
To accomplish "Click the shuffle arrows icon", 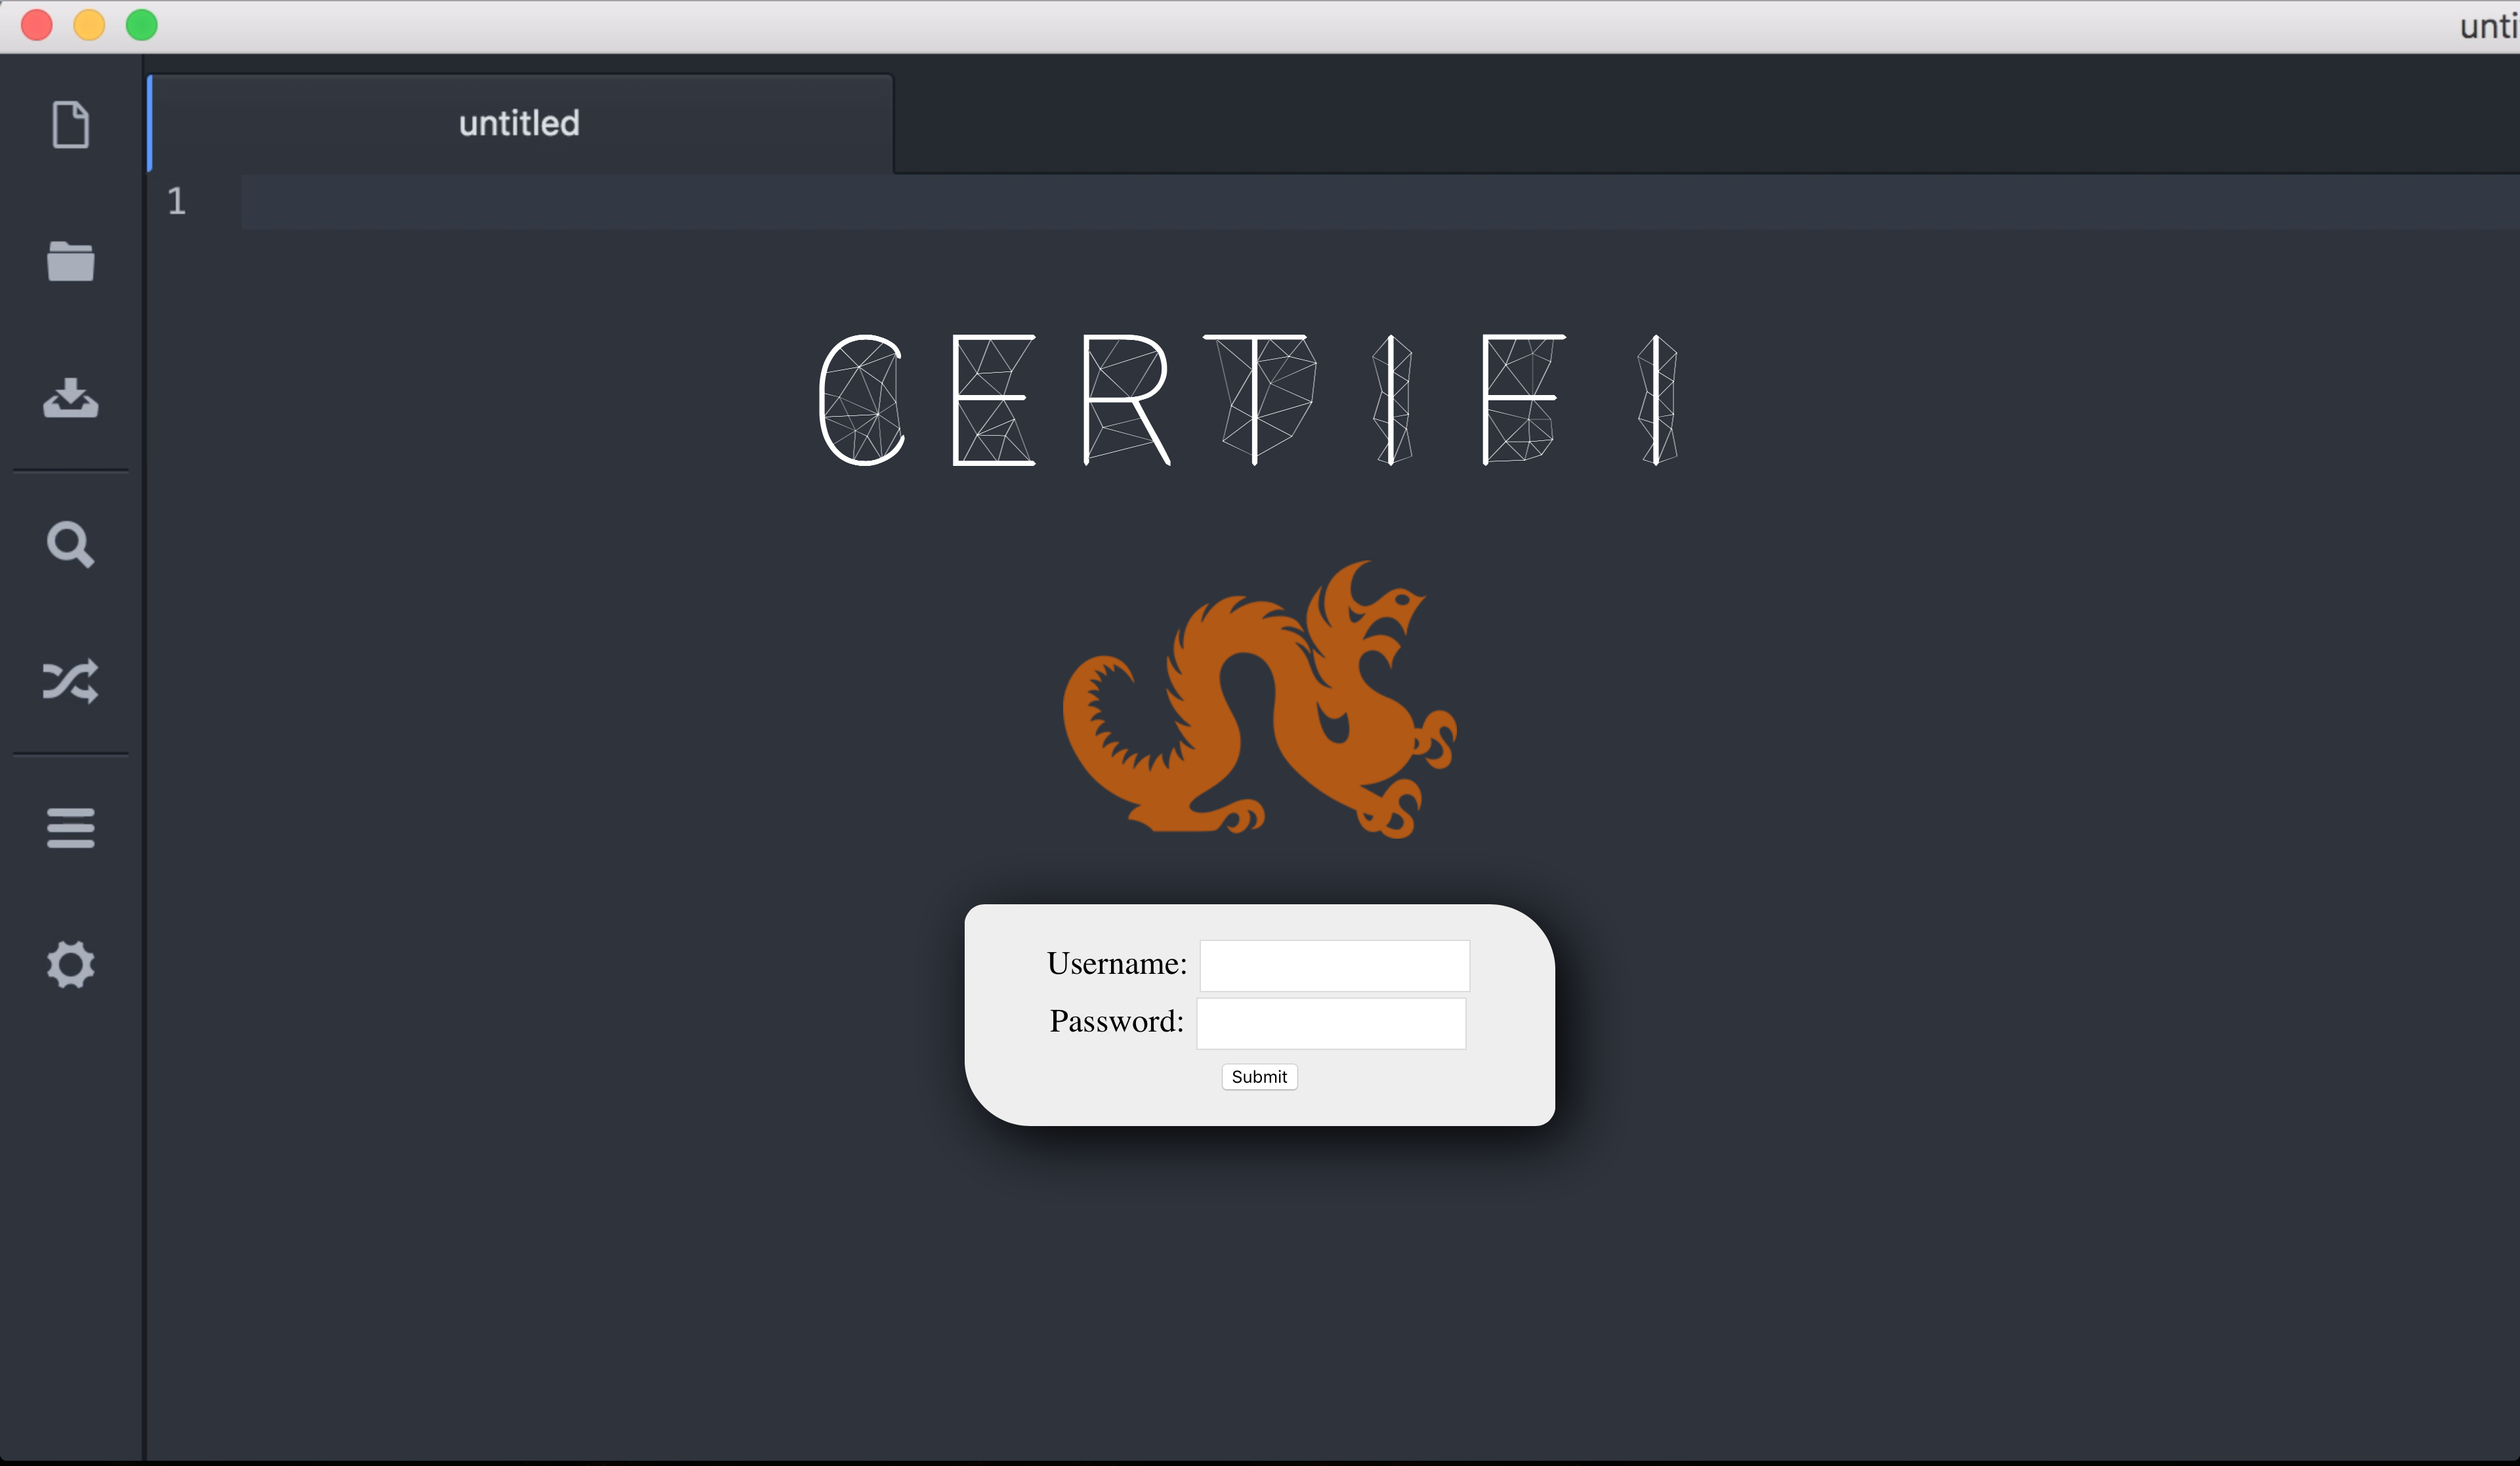I will pyautogui.click(x=70, y=681).
